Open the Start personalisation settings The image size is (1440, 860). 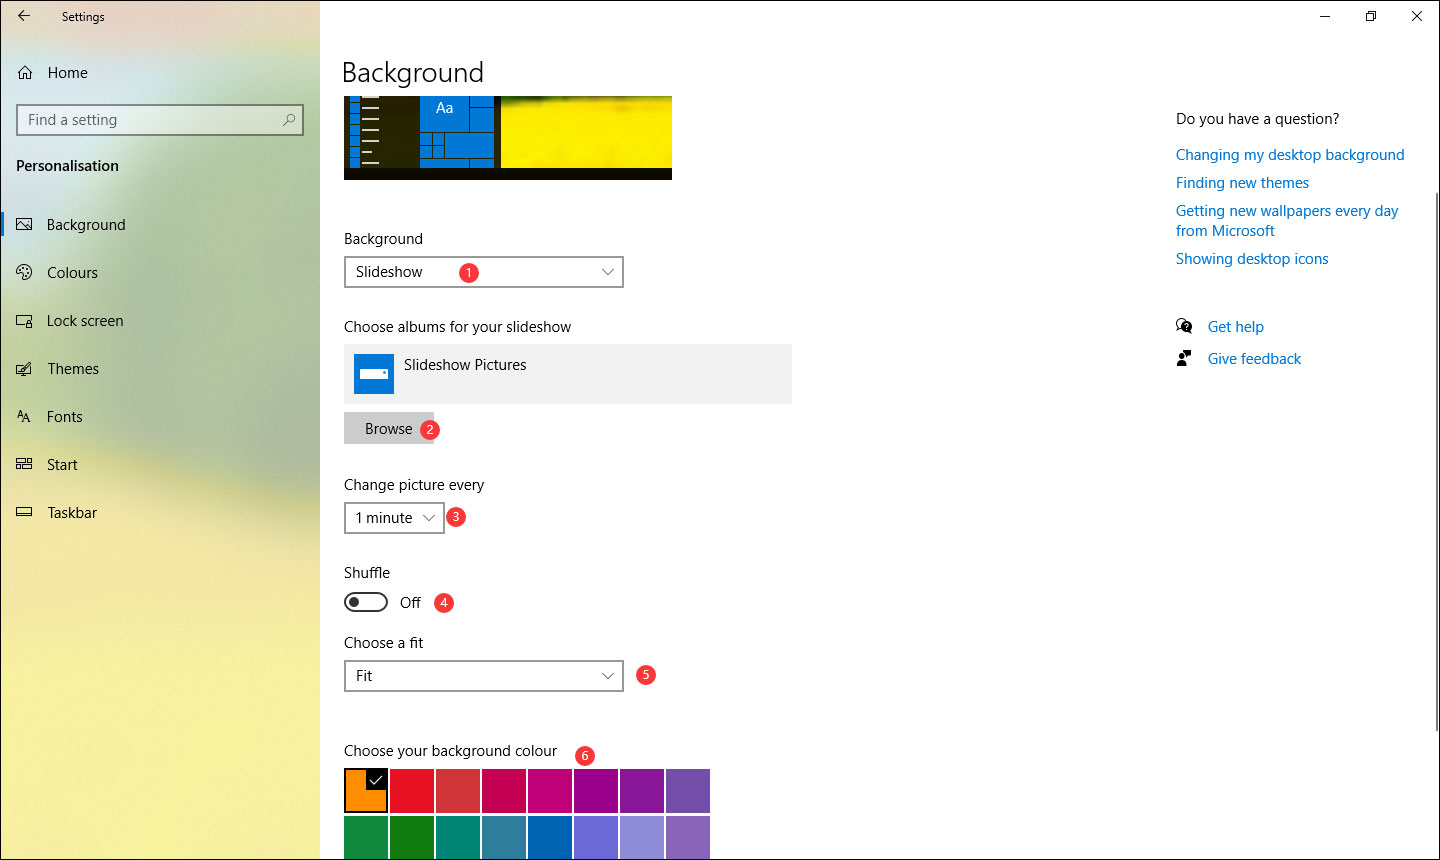point(61,464)
